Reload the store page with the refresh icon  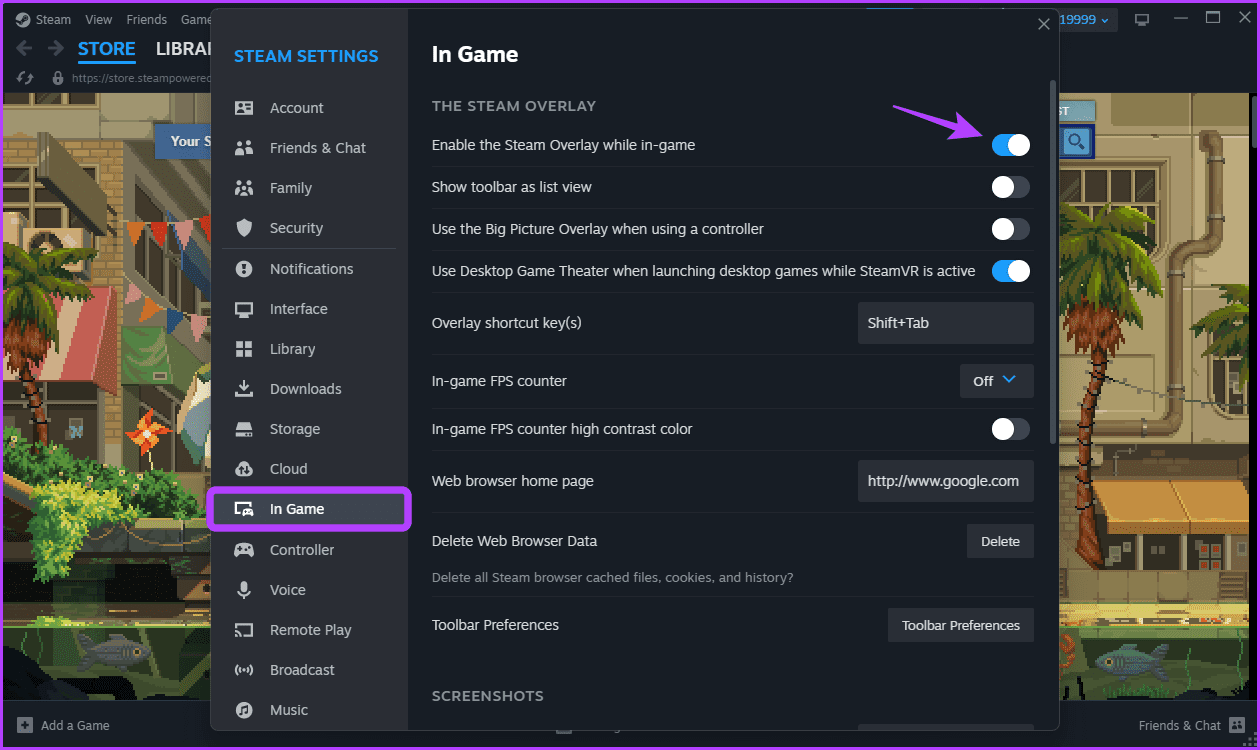[25, 77]
